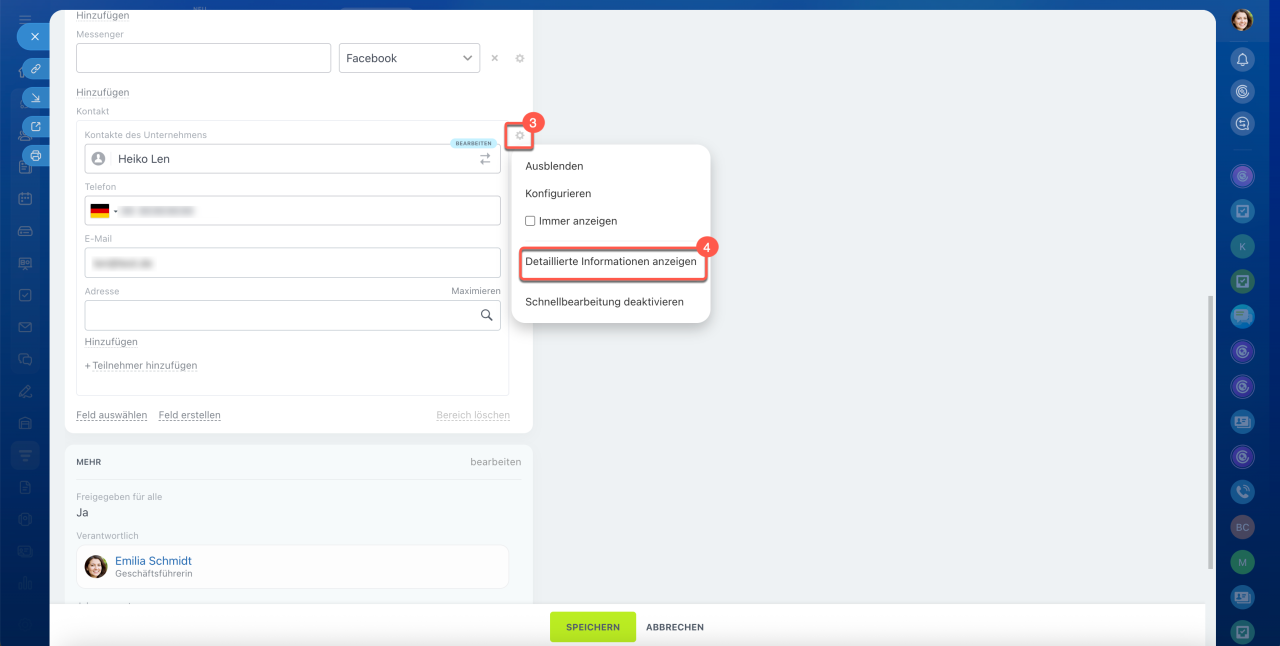Choose 'Schnellbearbeitung deaktivieren'
1280x646 pixels.
click(x=604, y=301)
